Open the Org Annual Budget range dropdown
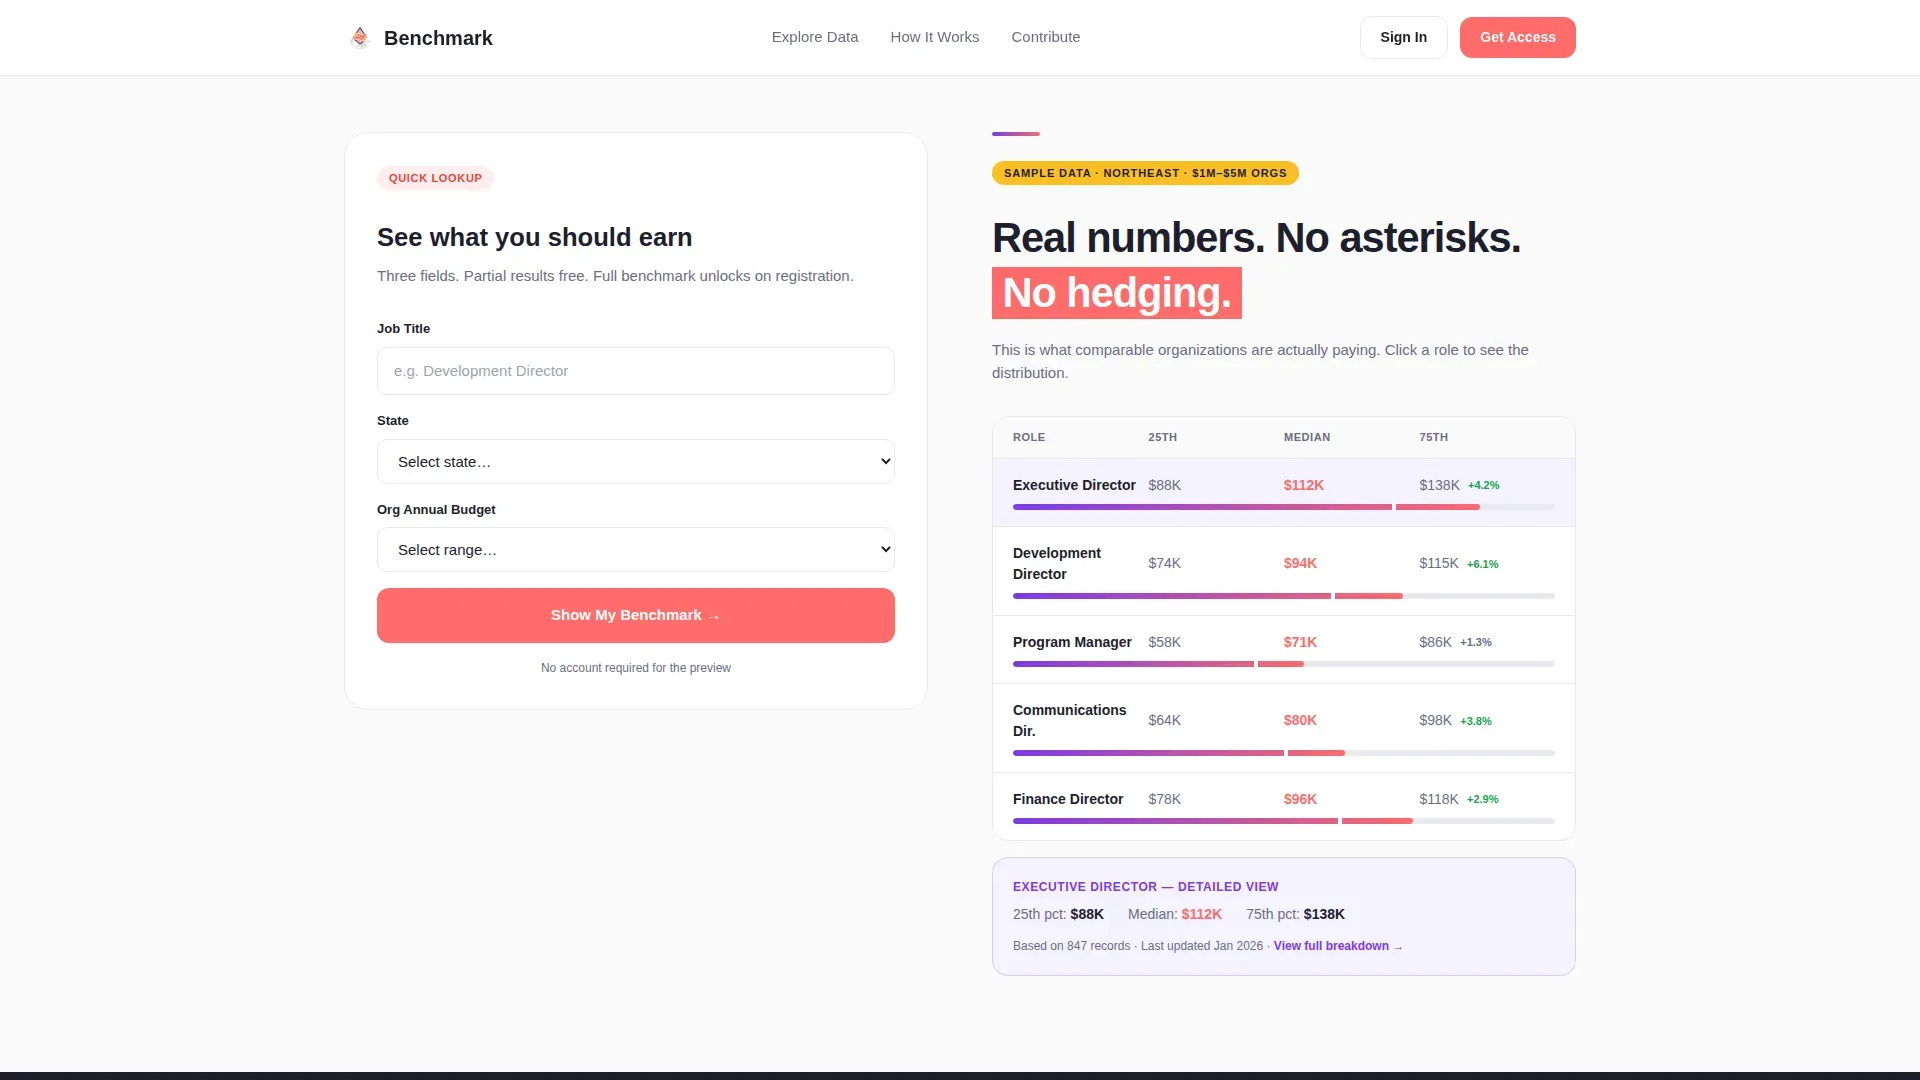Viewport: 1920px width, 1080px height. (636, 550)
